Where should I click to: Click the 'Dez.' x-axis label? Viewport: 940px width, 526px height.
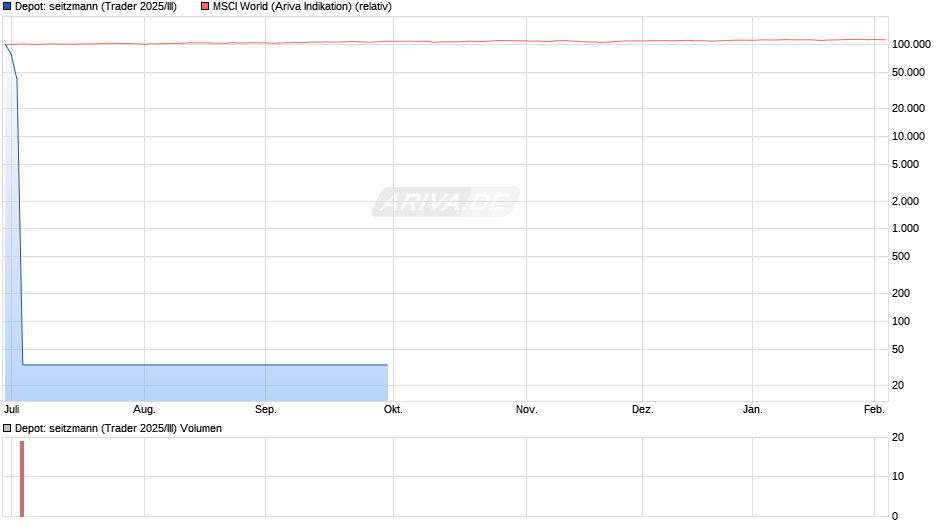643,409
